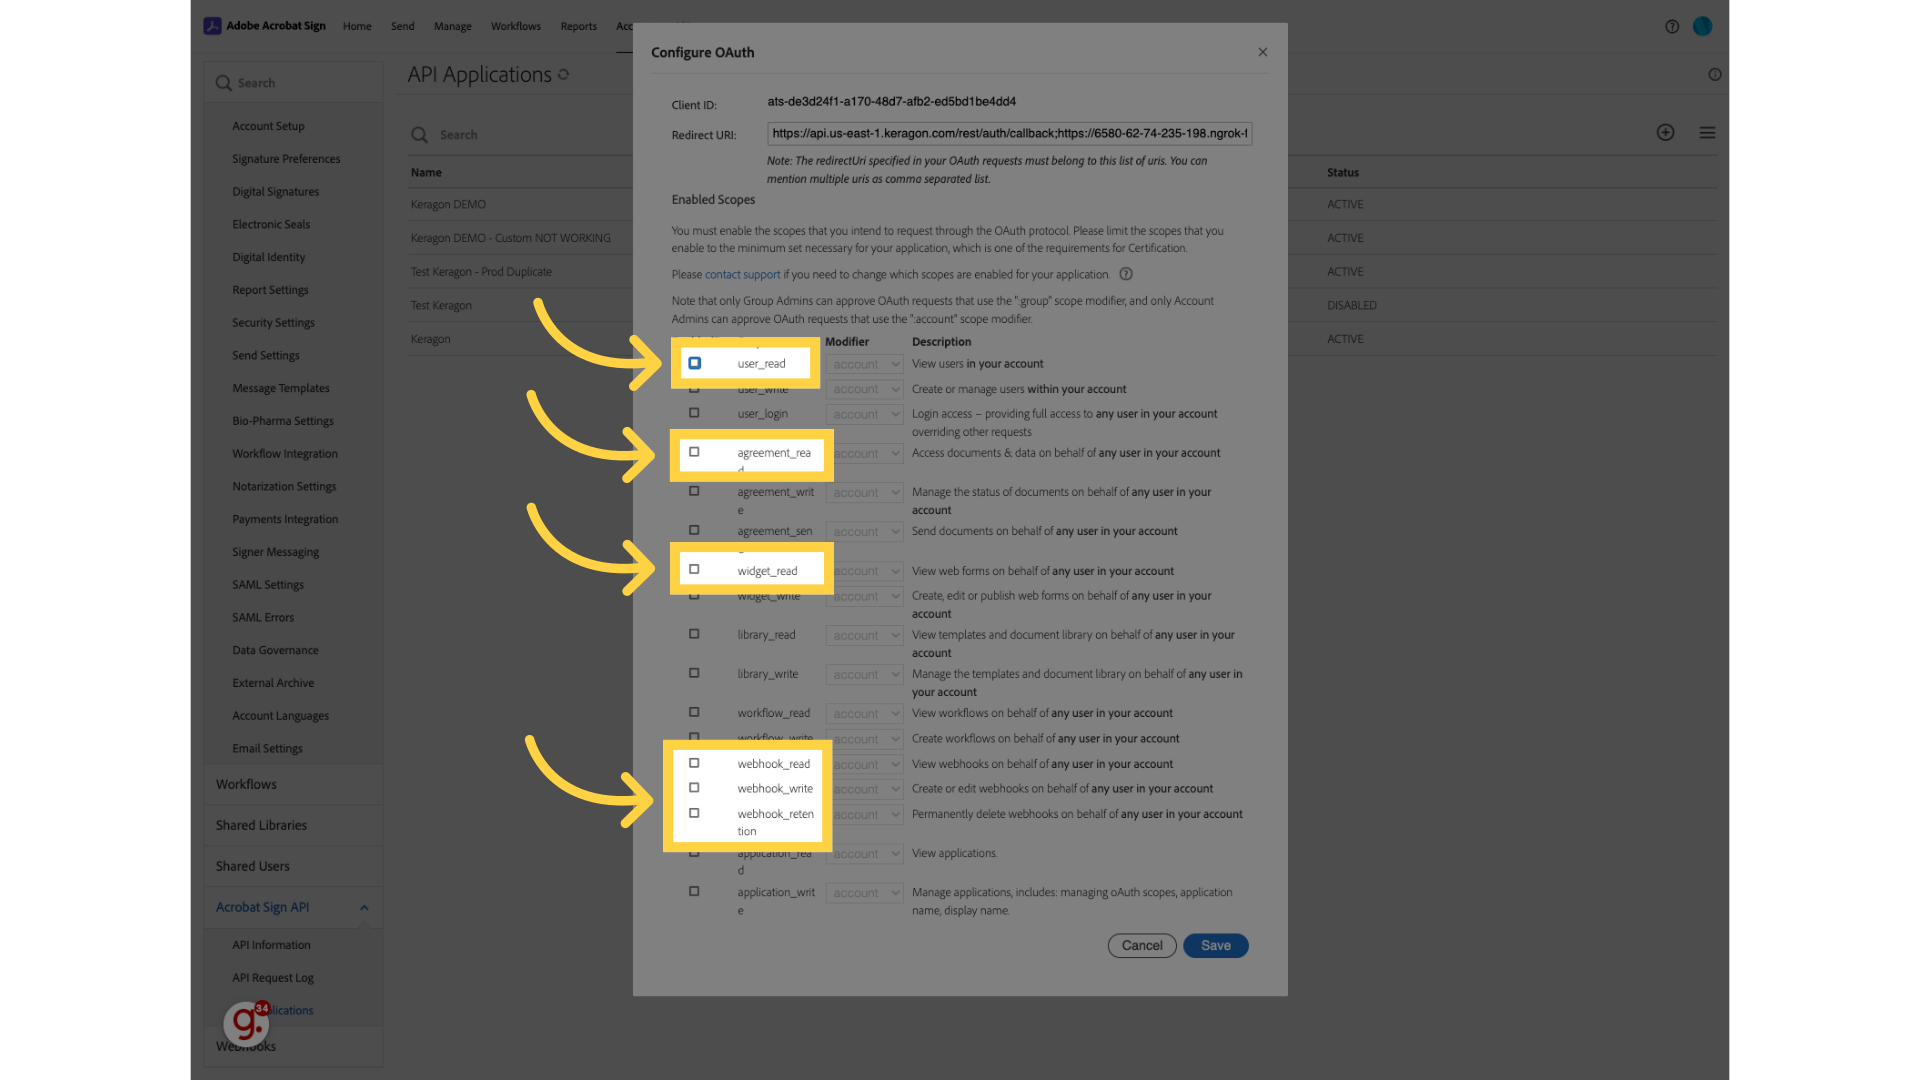Check the widget_read scope

pos(694,569)
